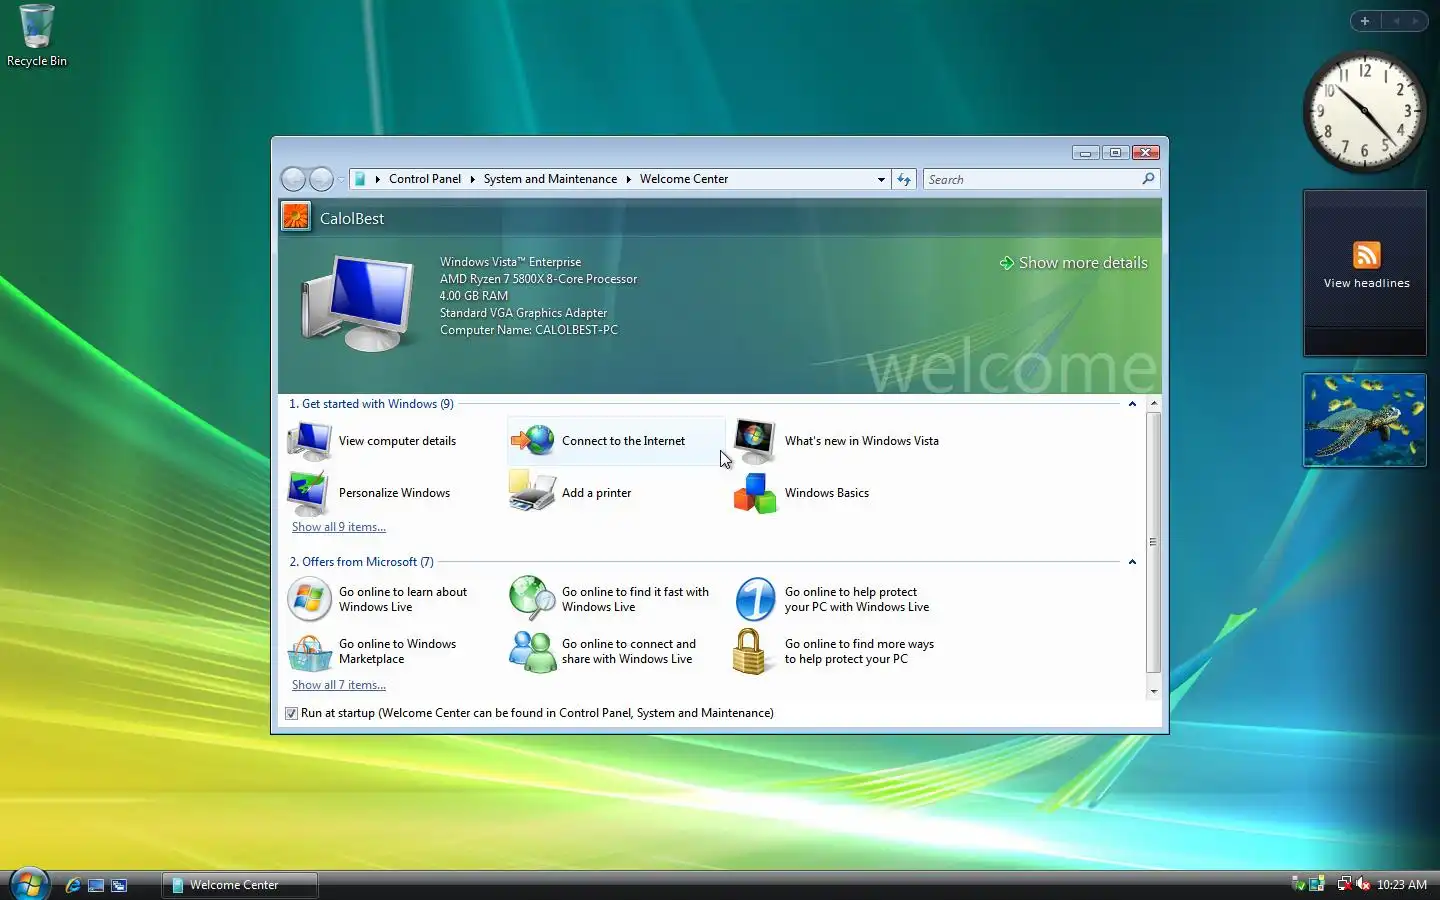Click Show all 7 items link
Image resolution: width=1440 pixels, height=900 pixels.
point(339,685)
